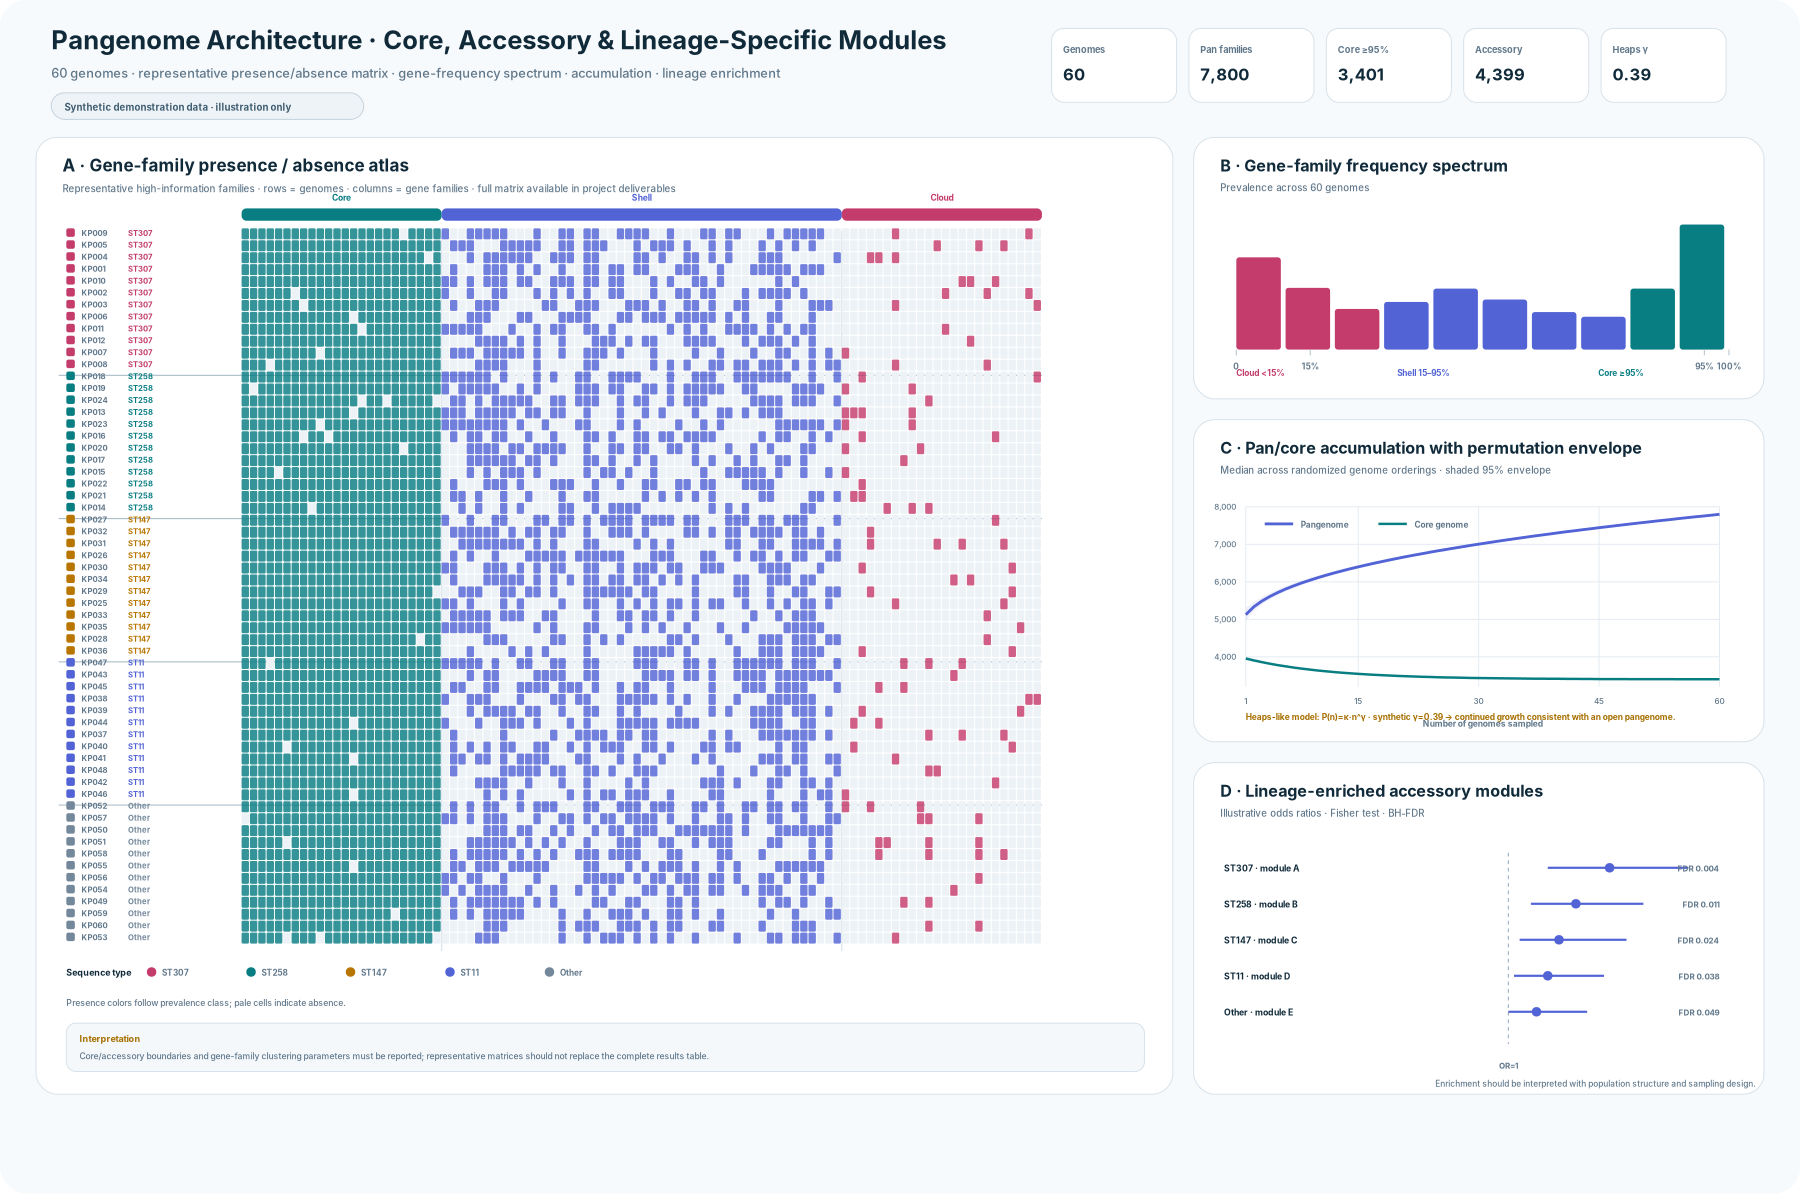Open the Accessory 4,399 card
This screenshot has width=1800, height=1194.
tap(1526, 65)
